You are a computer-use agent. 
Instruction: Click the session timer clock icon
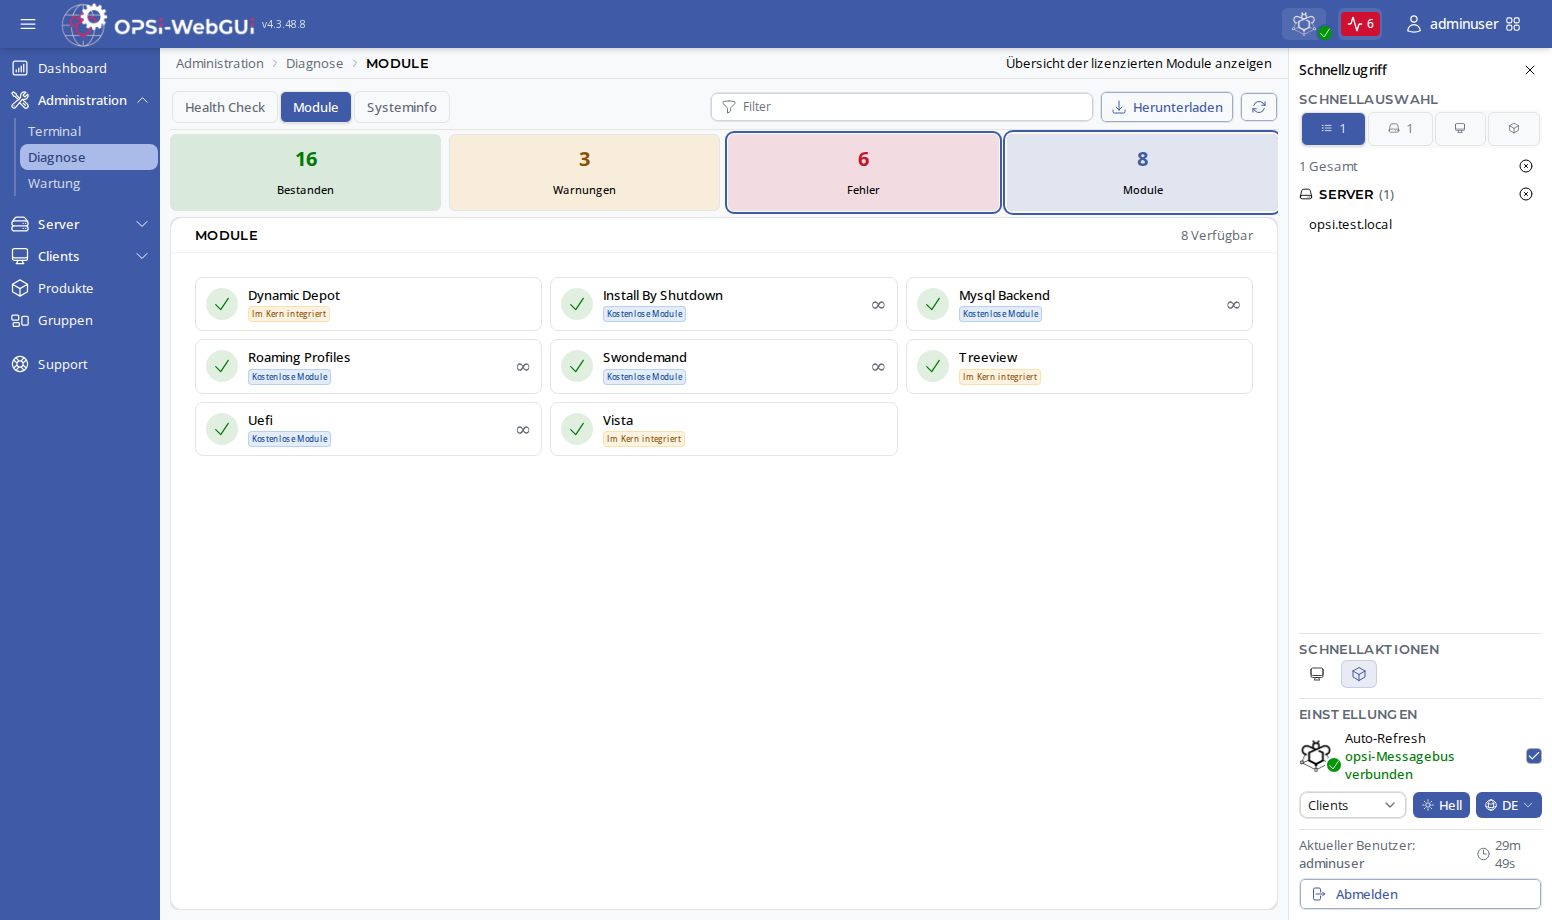(1483, 854)
